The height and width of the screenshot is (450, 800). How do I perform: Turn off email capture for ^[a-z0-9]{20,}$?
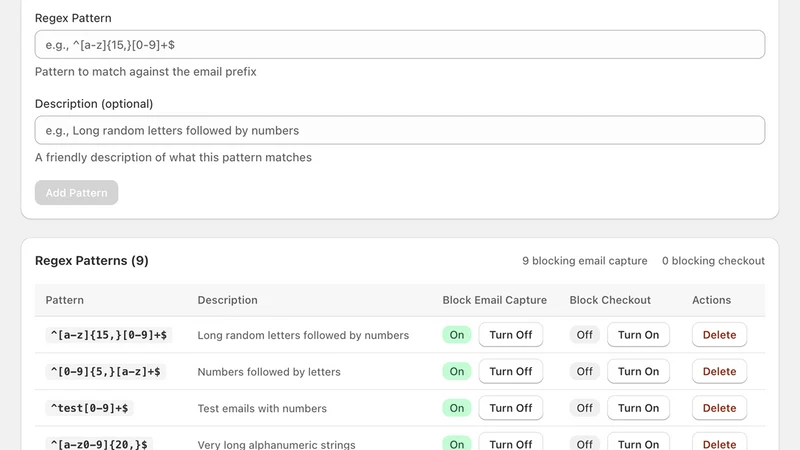511,442
